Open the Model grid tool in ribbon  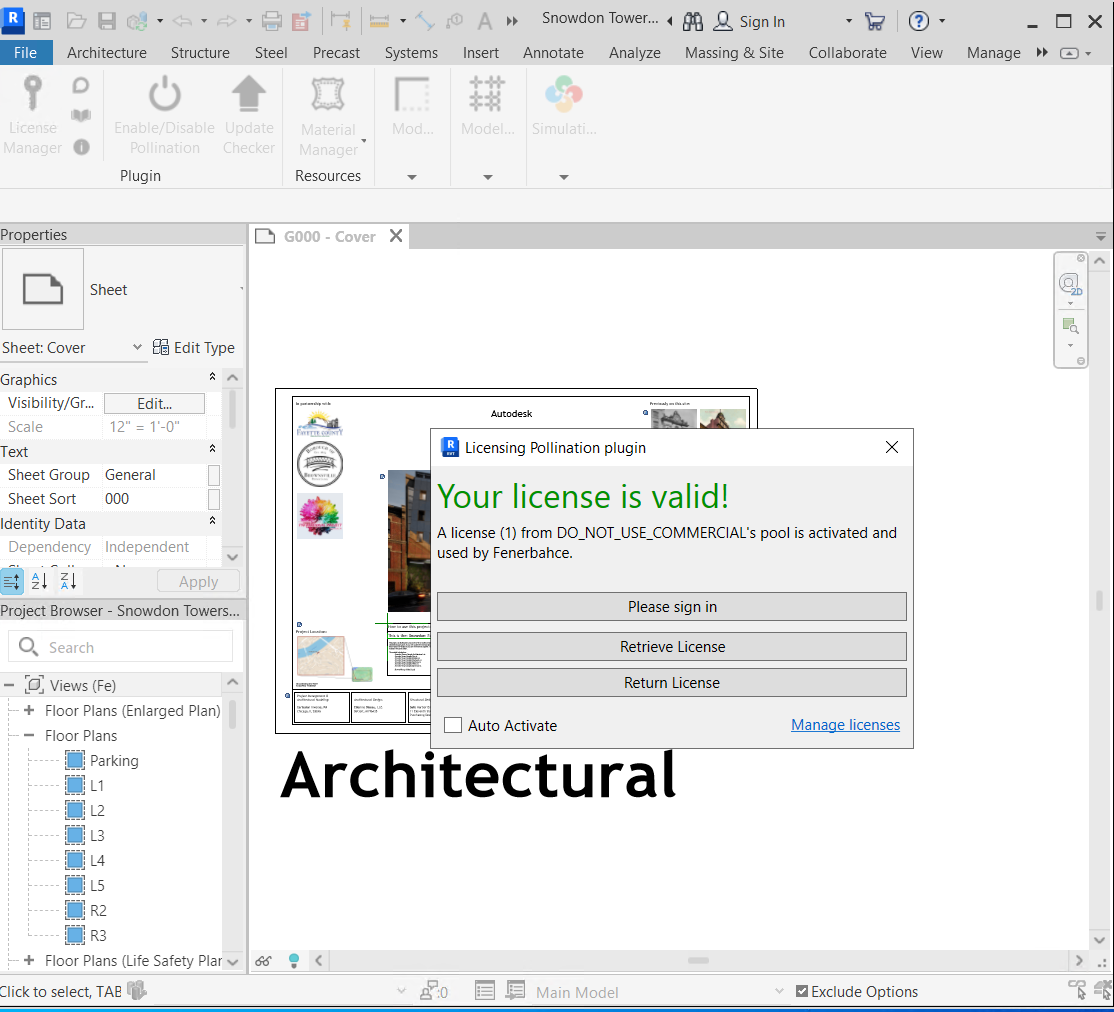(x=487, y=94)
